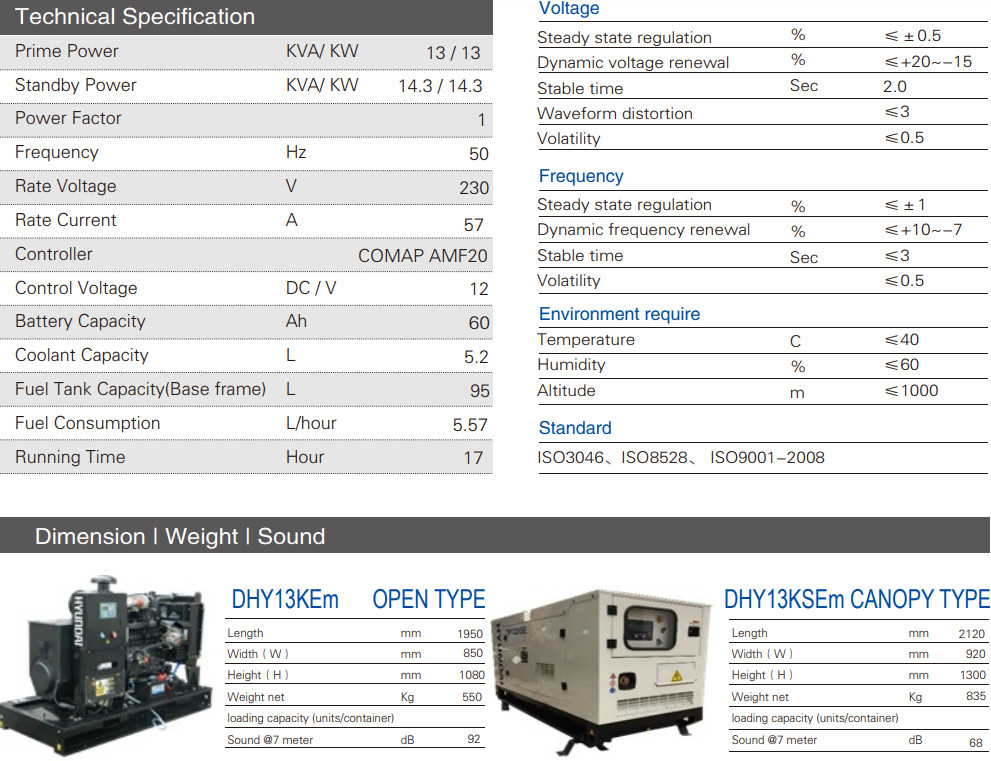Click the canopy height value '1300'
The height and width of the screenshot is (761, 991).
coord(973,676)
